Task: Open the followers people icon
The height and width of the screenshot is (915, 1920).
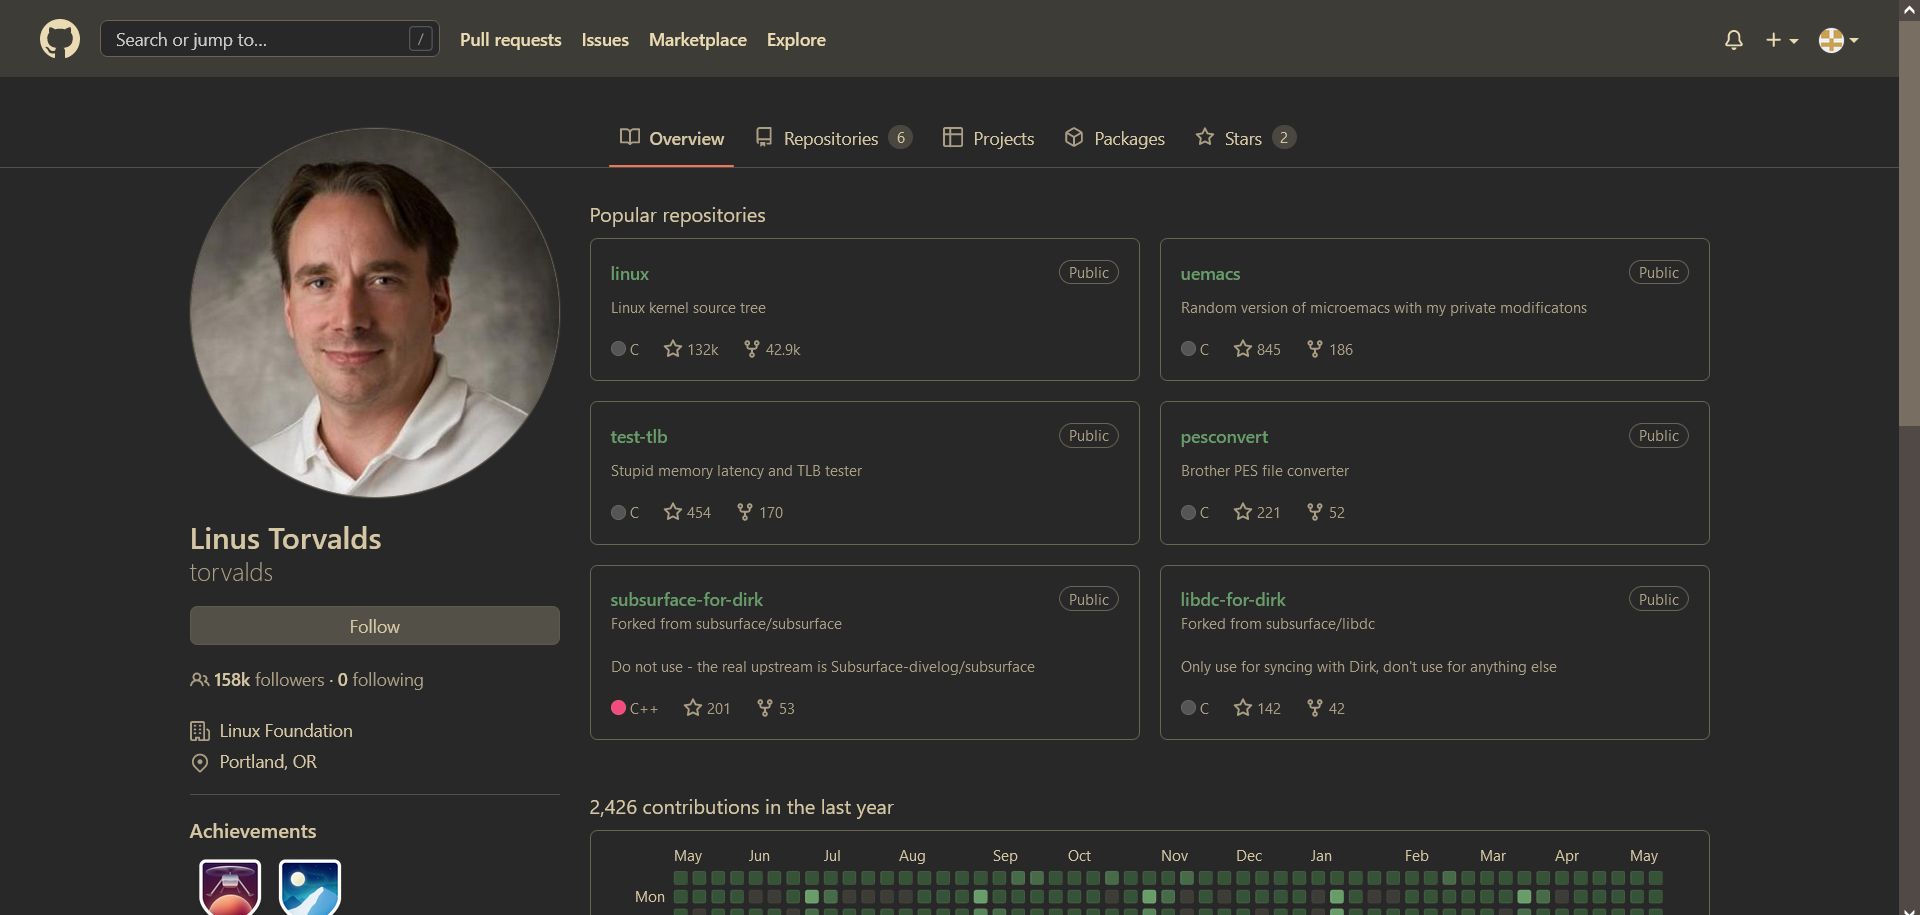Action: [199, 680]
